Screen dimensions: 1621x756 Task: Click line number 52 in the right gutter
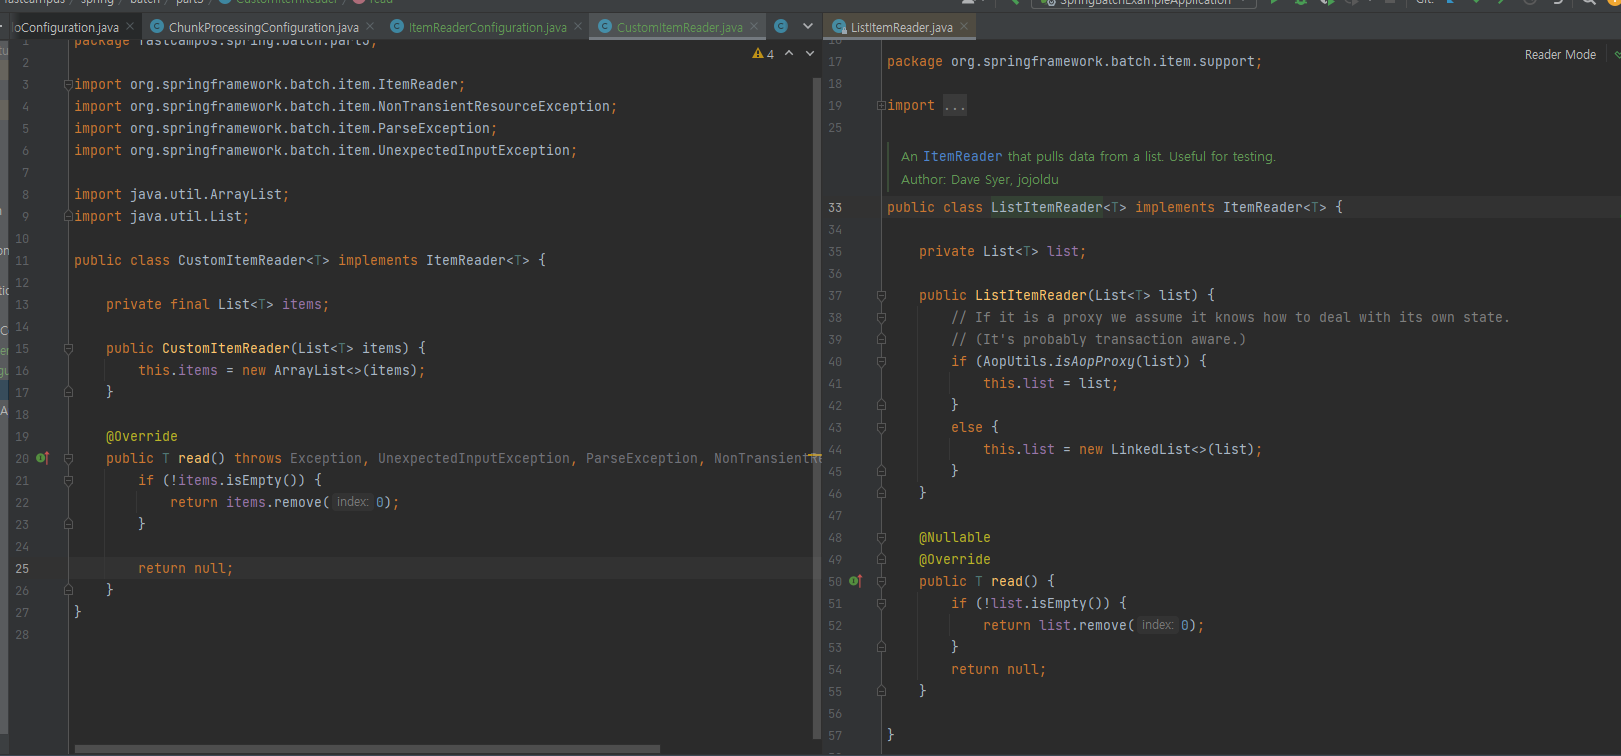click(x=835, y=625)
